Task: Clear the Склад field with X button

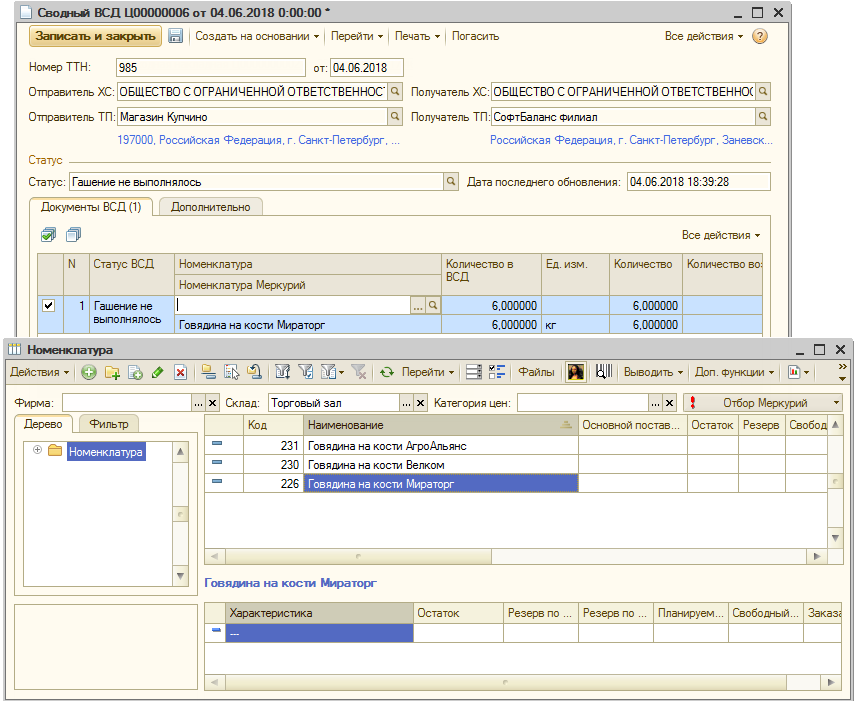Action: [x=420, y=403]
